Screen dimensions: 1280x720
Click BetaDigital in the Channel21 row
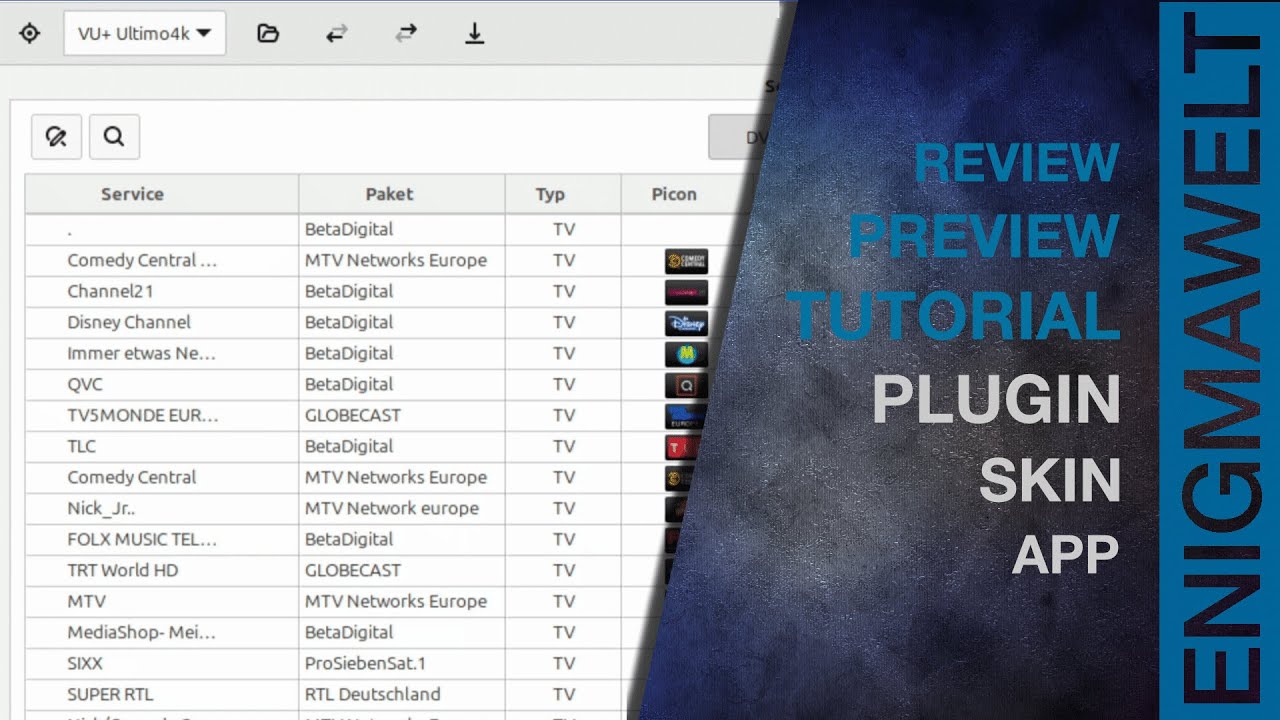tap(349, 291)
